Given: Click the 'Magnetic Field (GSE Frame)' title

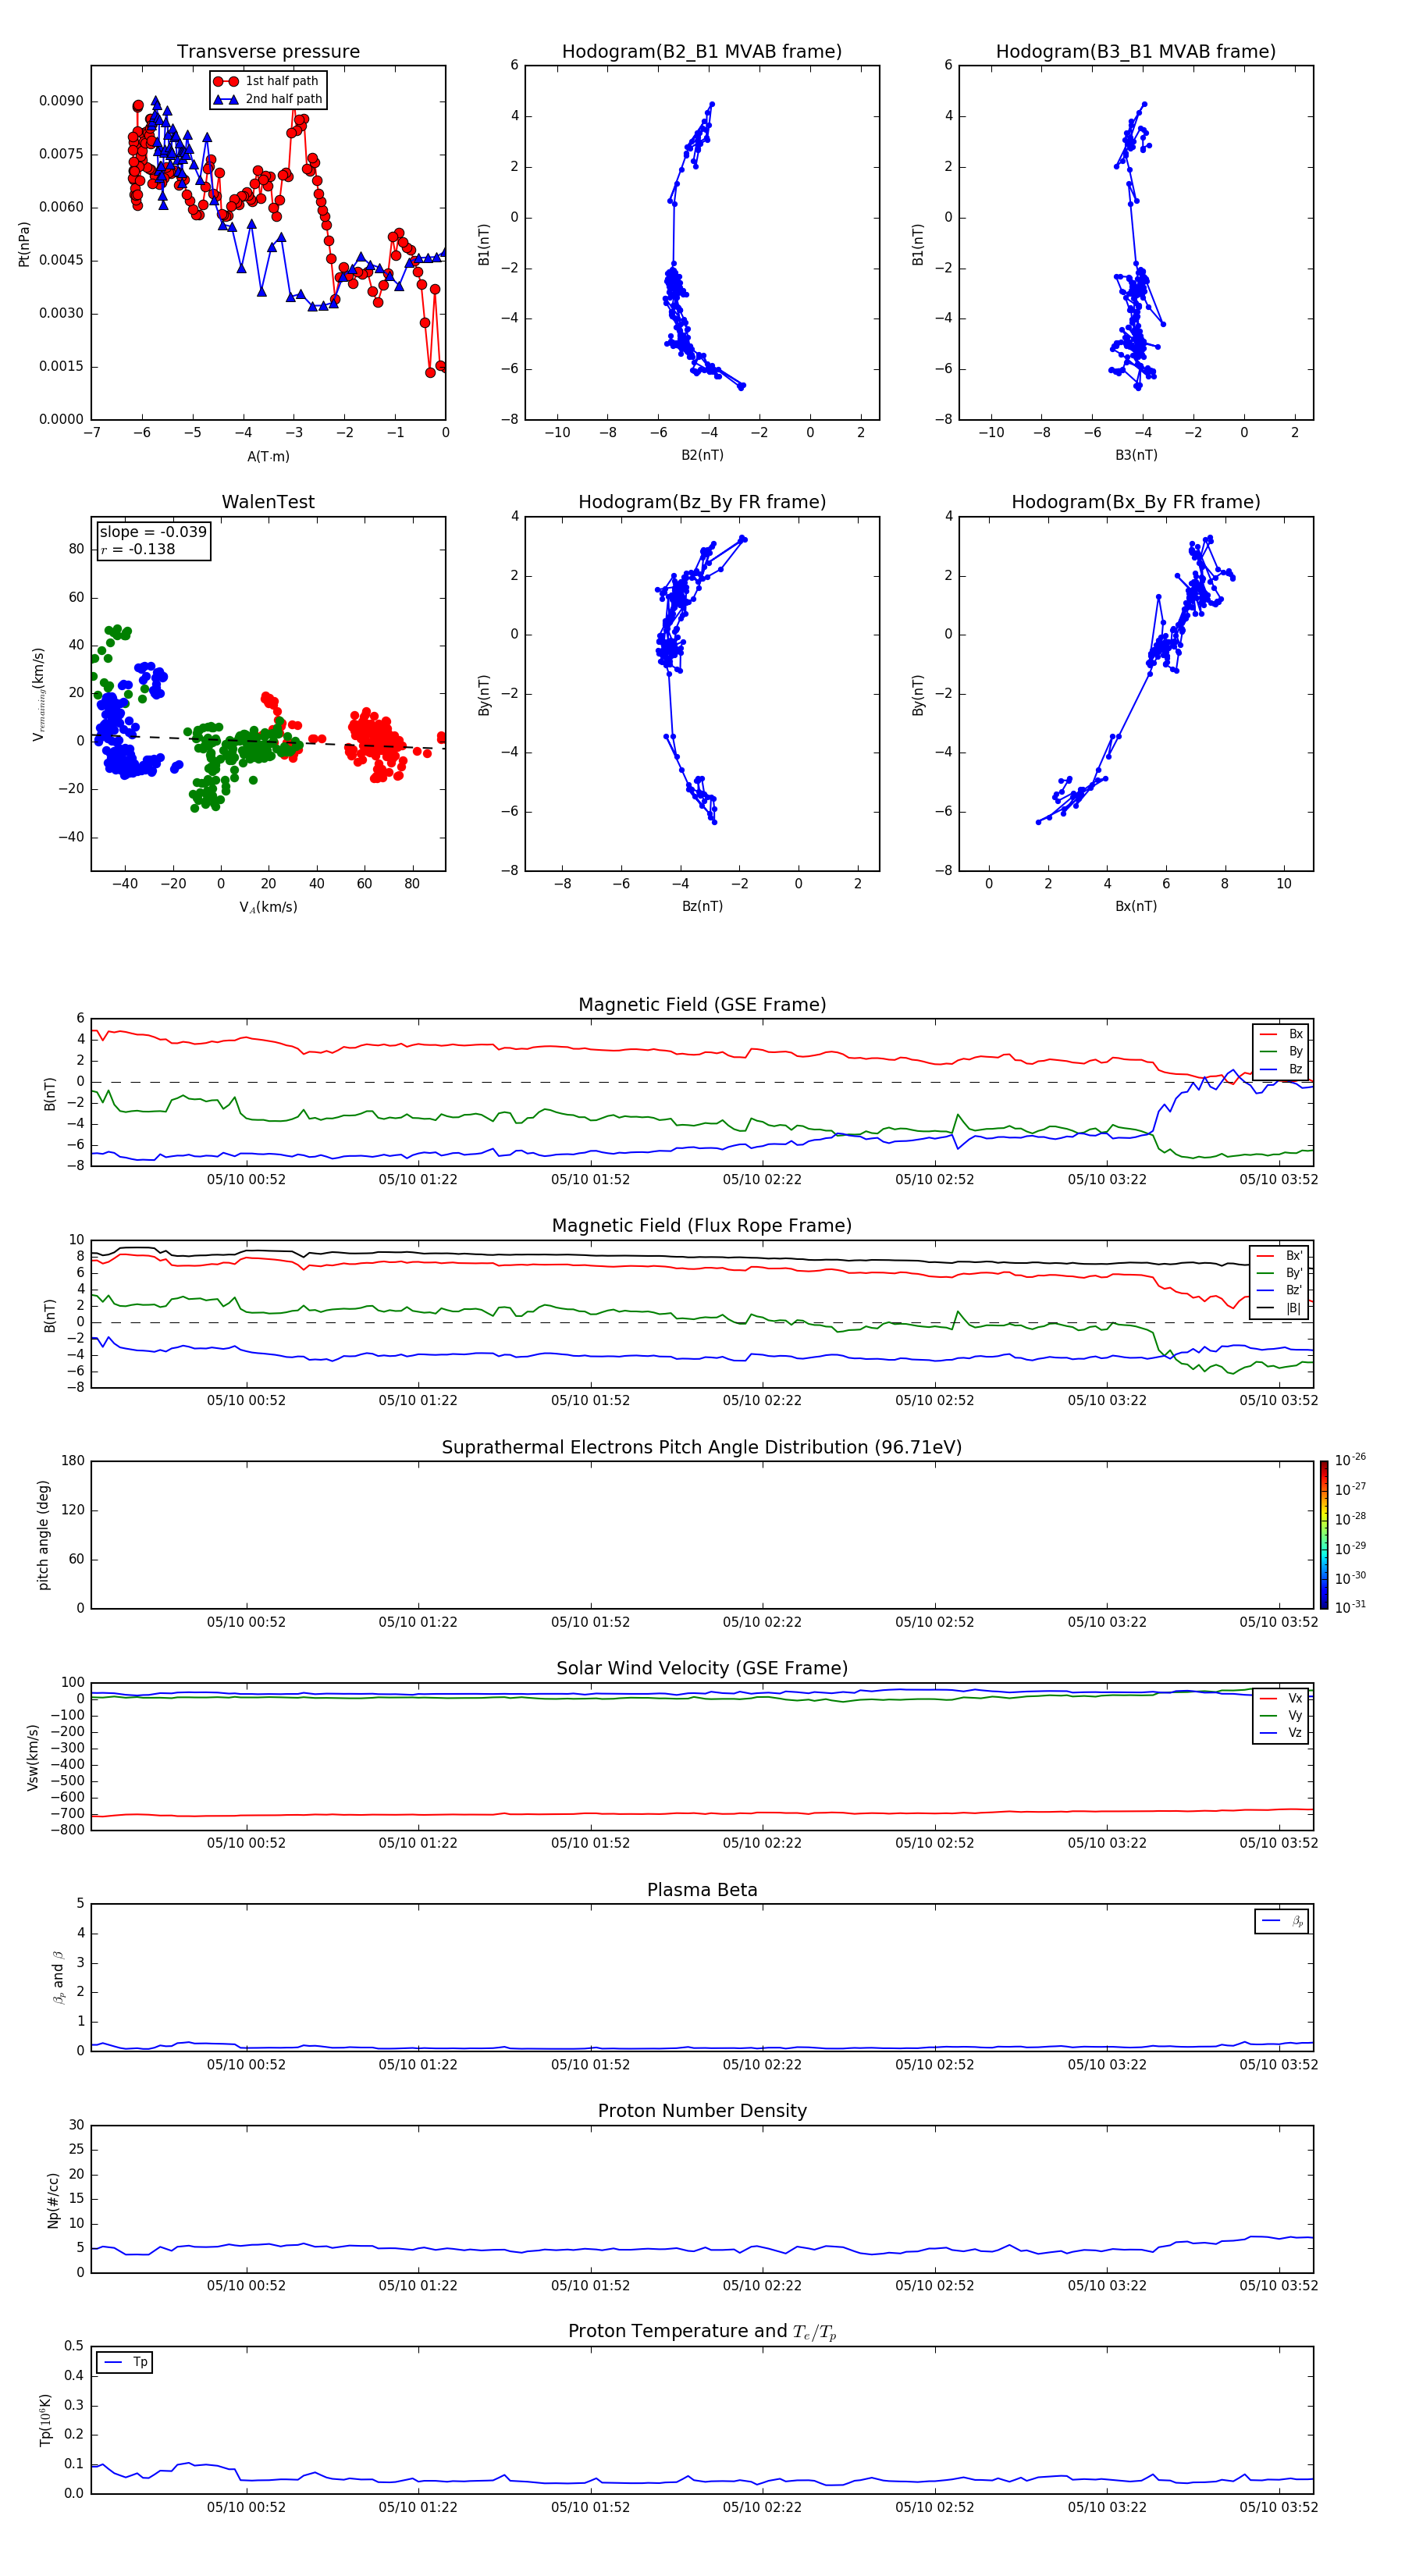Looking at the screenshot, I should [x=702, y=1005].
